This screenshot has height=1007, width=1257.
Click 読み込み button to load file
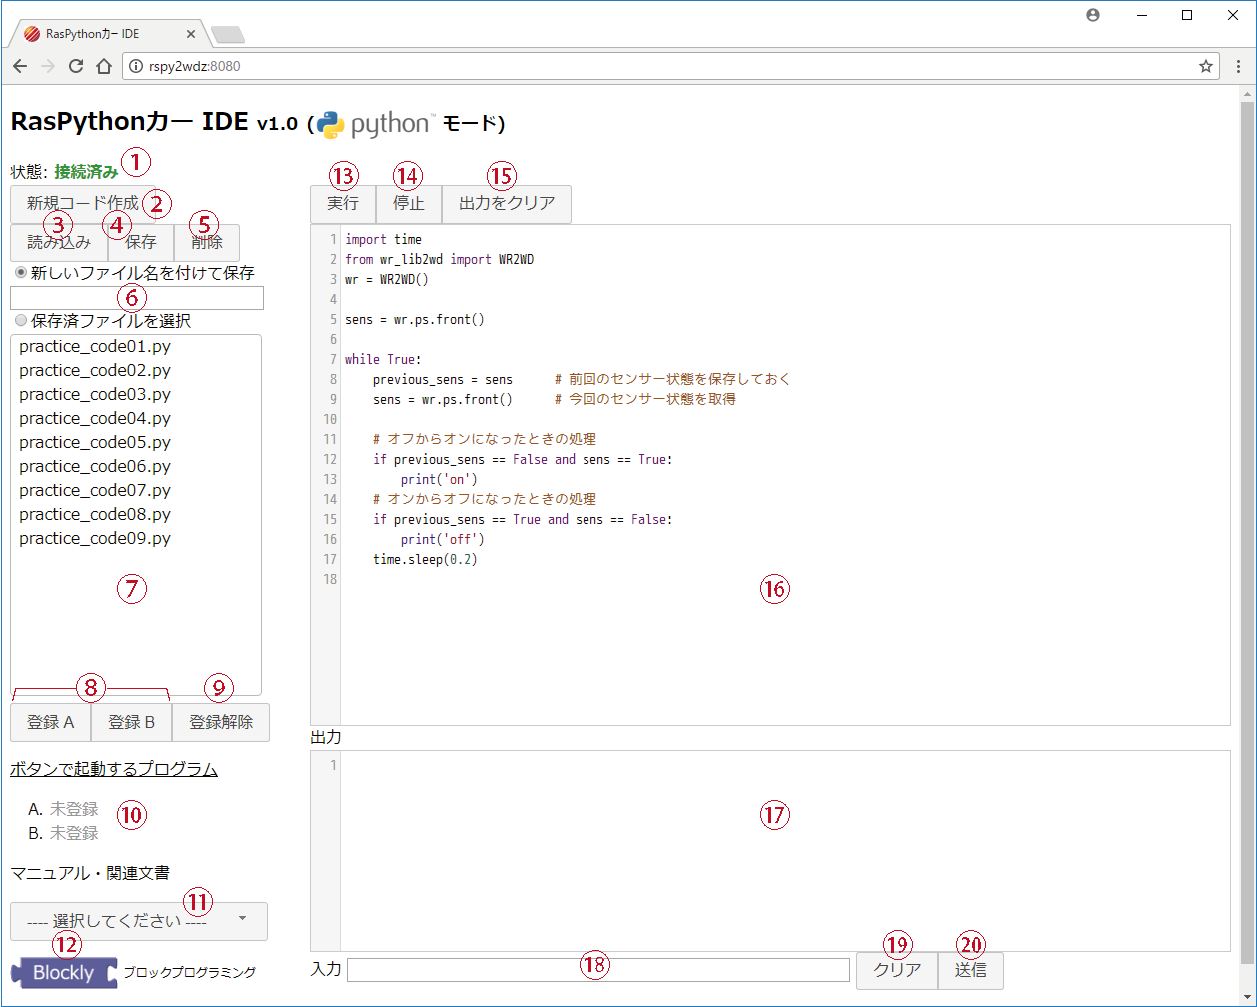[59, 242]
